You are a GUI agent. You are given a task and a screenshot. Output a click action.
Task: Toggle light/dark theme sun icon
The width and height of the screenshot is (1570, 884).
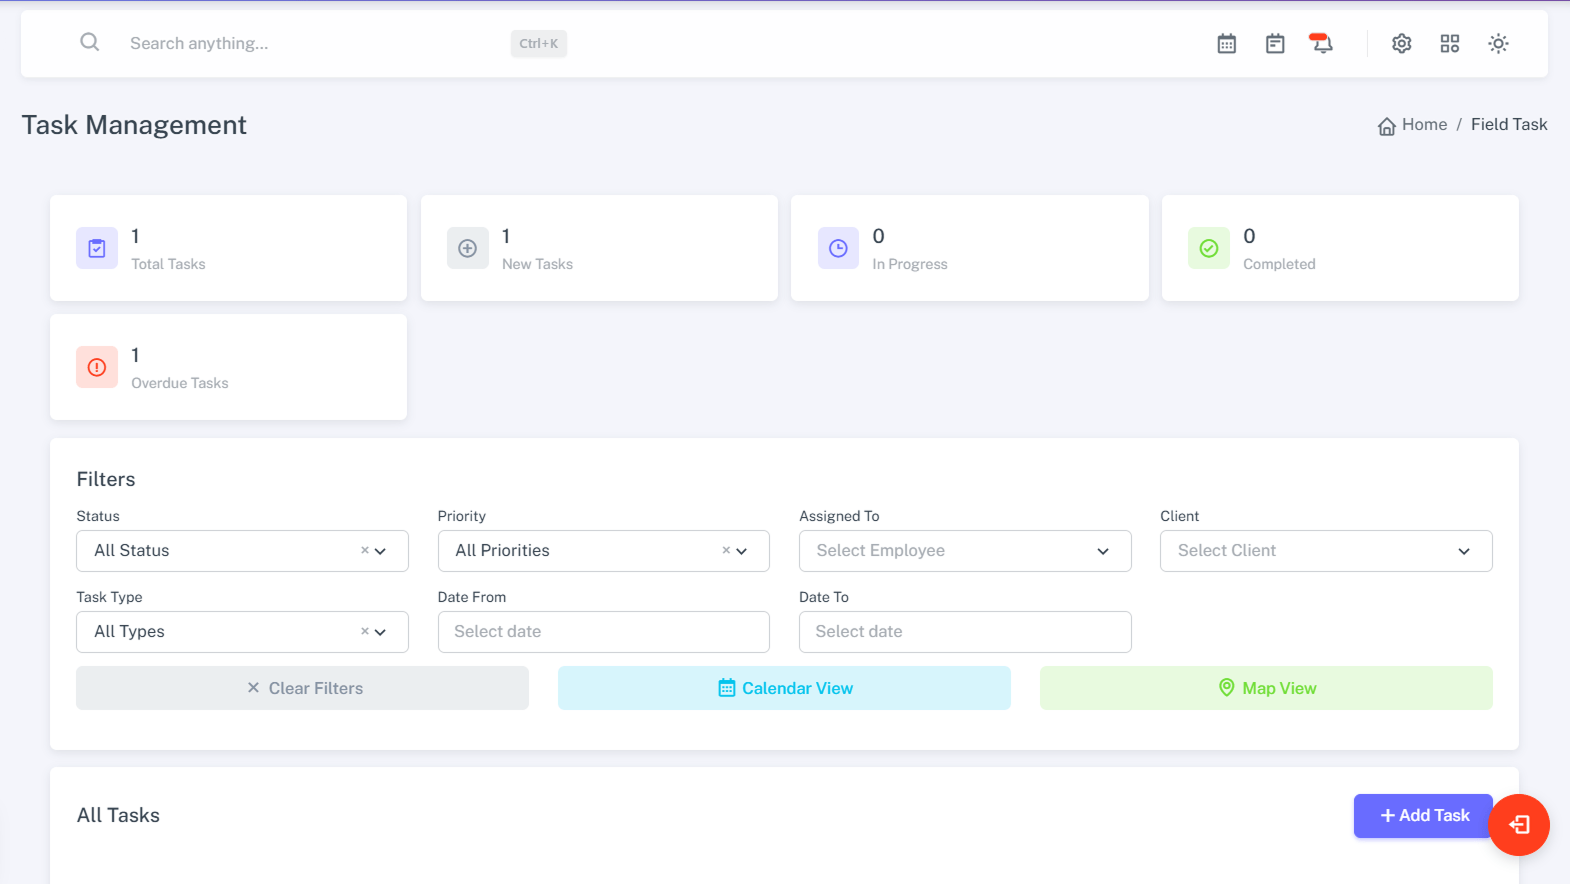1497,43
